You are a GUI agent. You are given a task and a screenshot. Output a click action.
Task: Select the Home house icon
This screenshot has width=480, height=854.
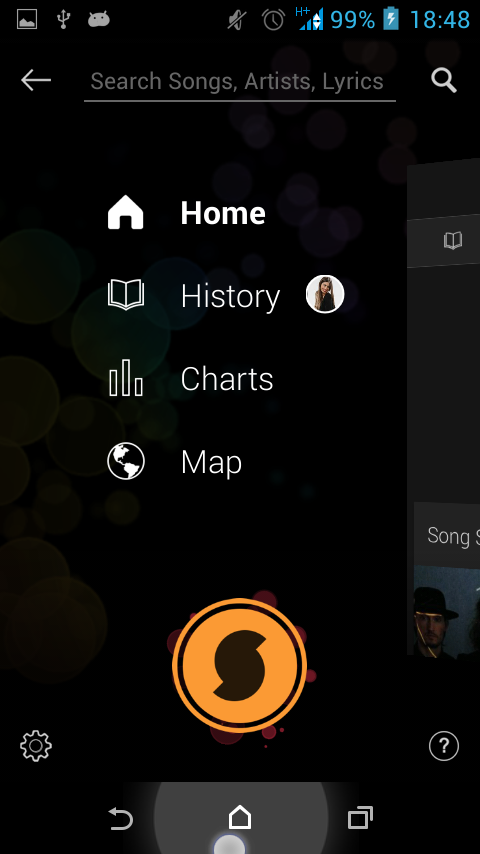click(126, 212)
